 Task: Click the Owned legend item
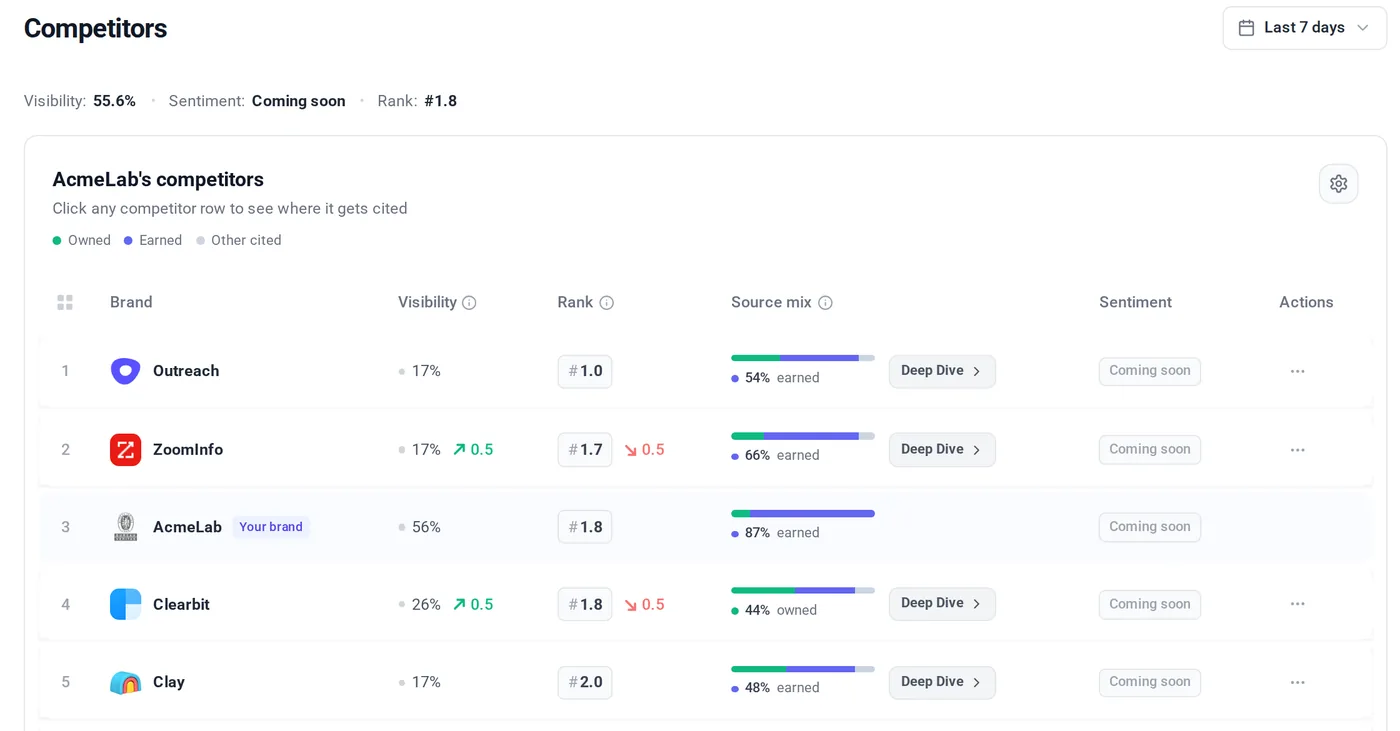point(82,240)
